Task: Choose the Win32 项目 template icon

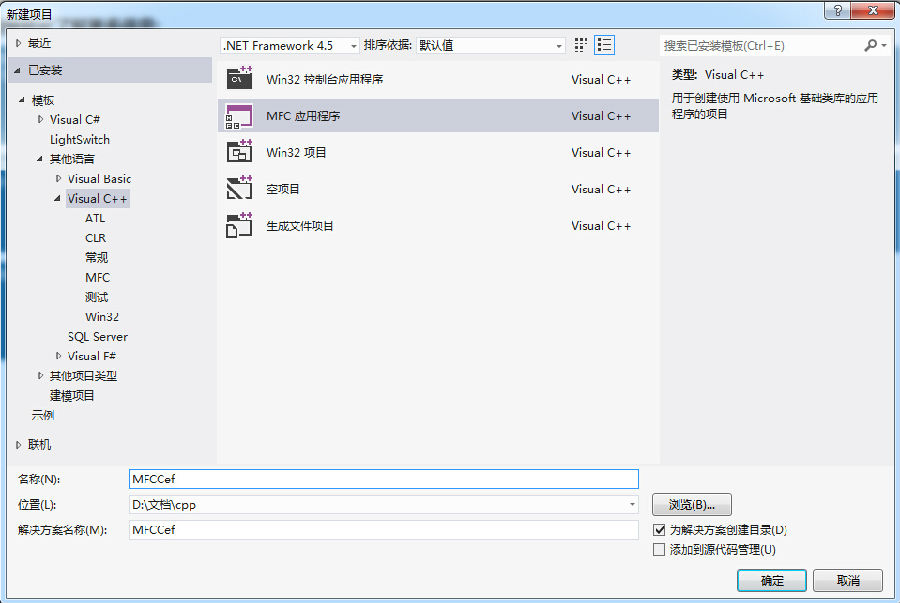Action: 239,152
